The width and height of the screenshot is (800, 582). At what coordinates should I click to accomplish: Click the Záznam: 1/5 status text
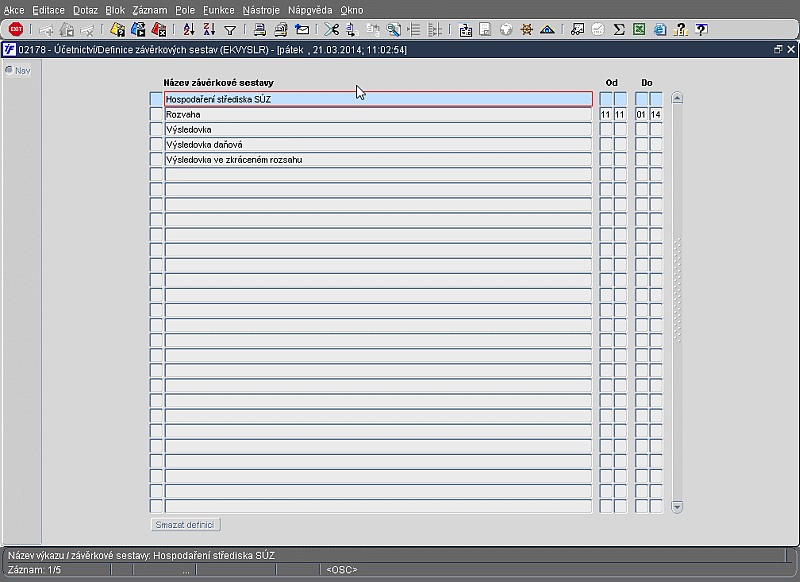click(x=34, y=570)
